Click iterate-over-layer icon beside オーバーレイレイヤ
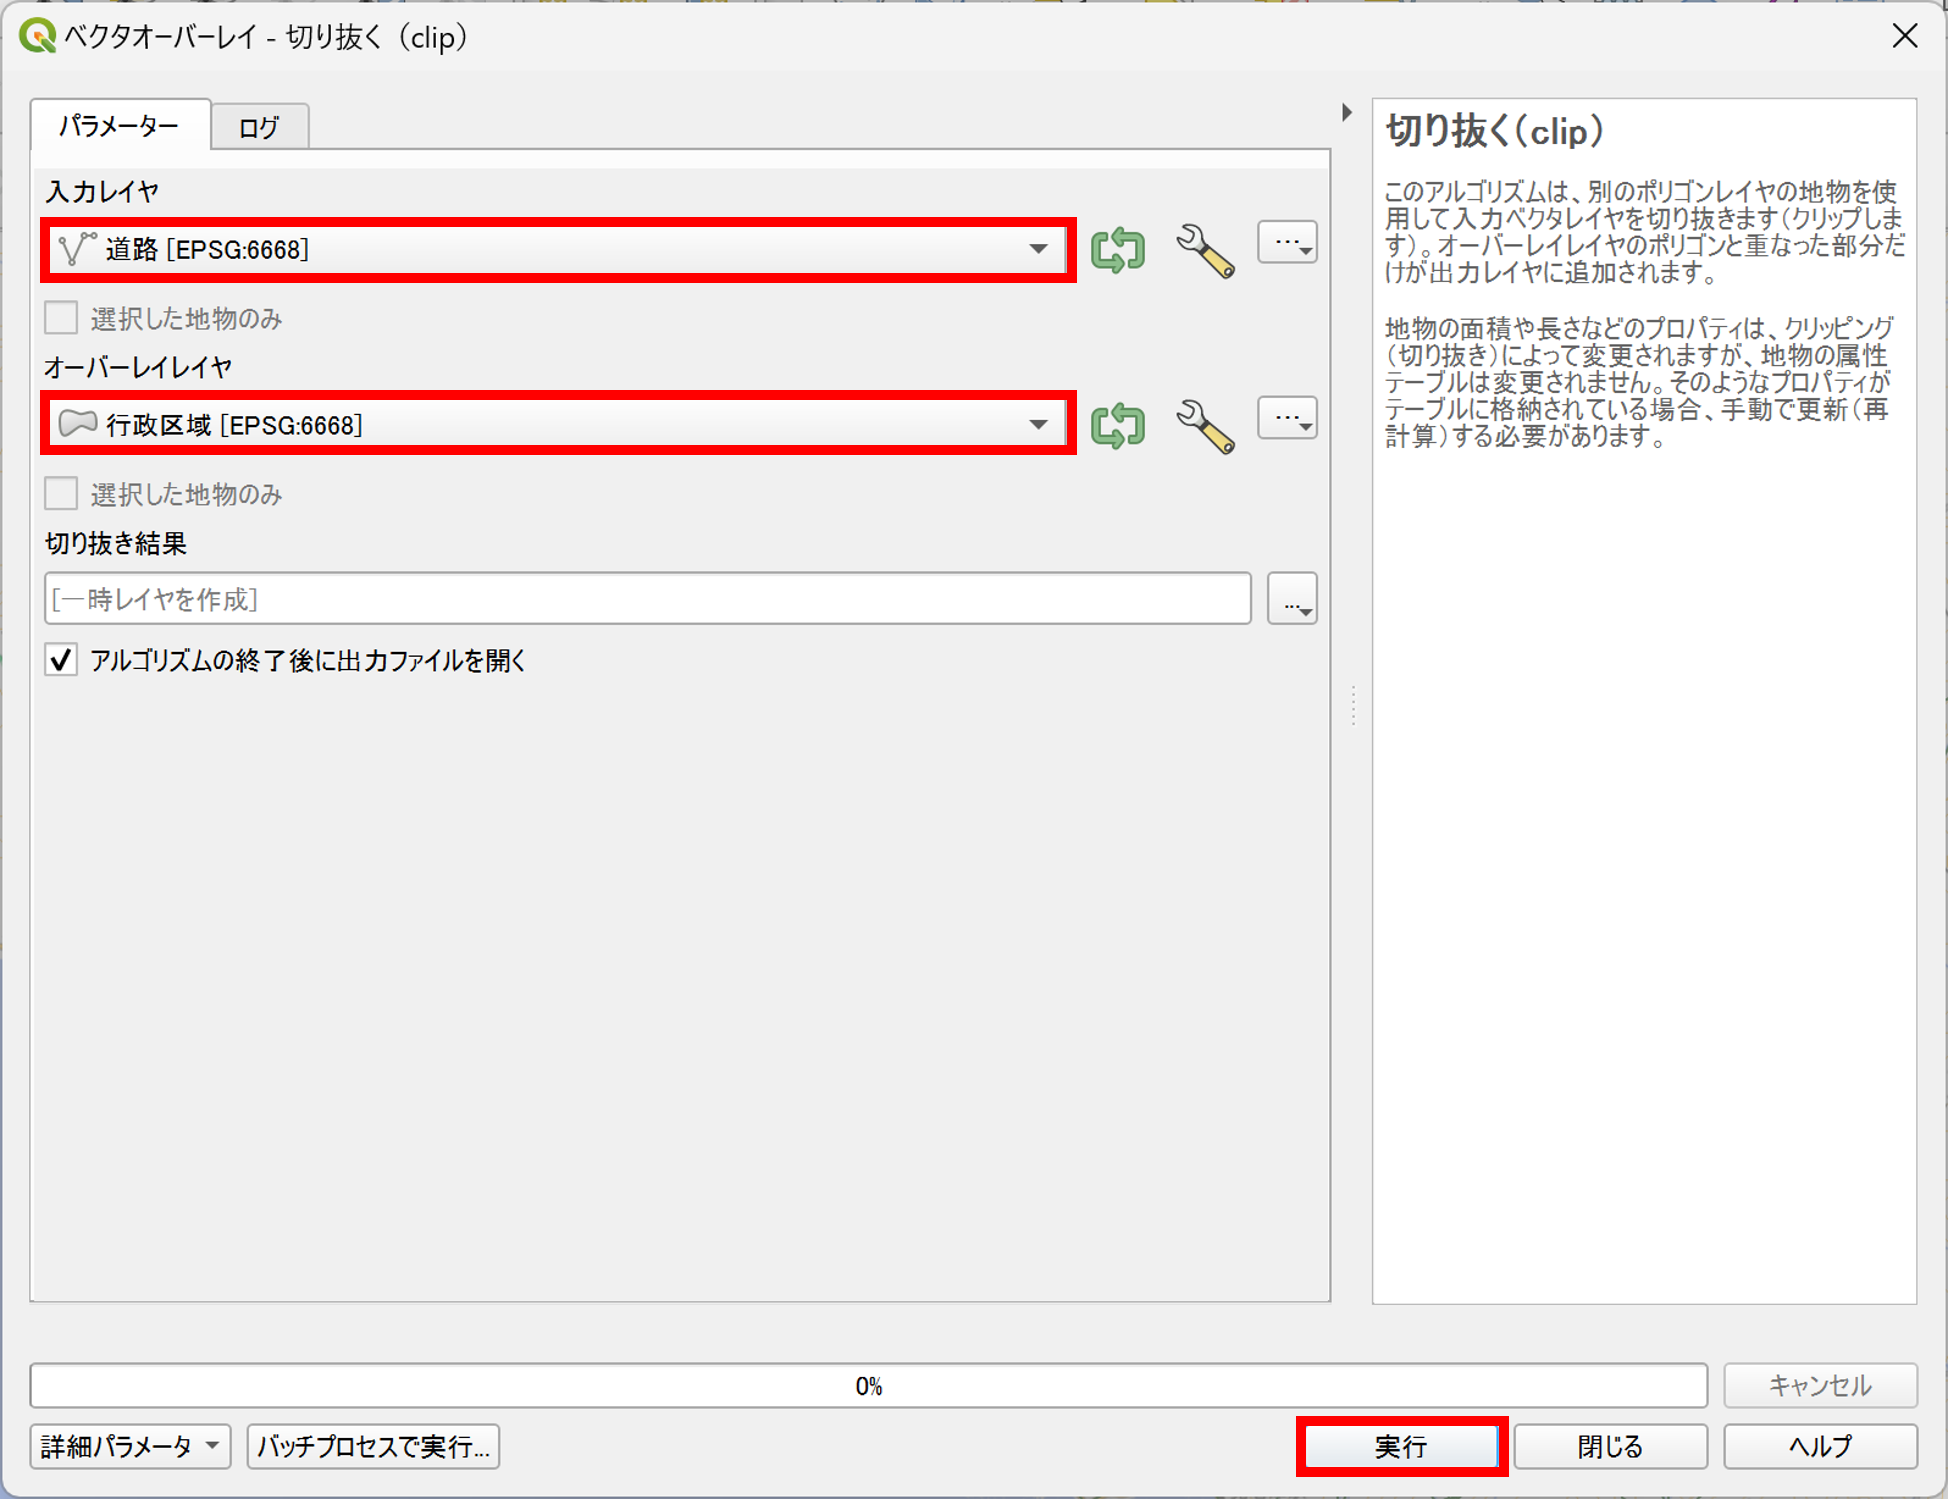The image size is (1948, 1499). pyautogui.click(x=1117, y=425)
